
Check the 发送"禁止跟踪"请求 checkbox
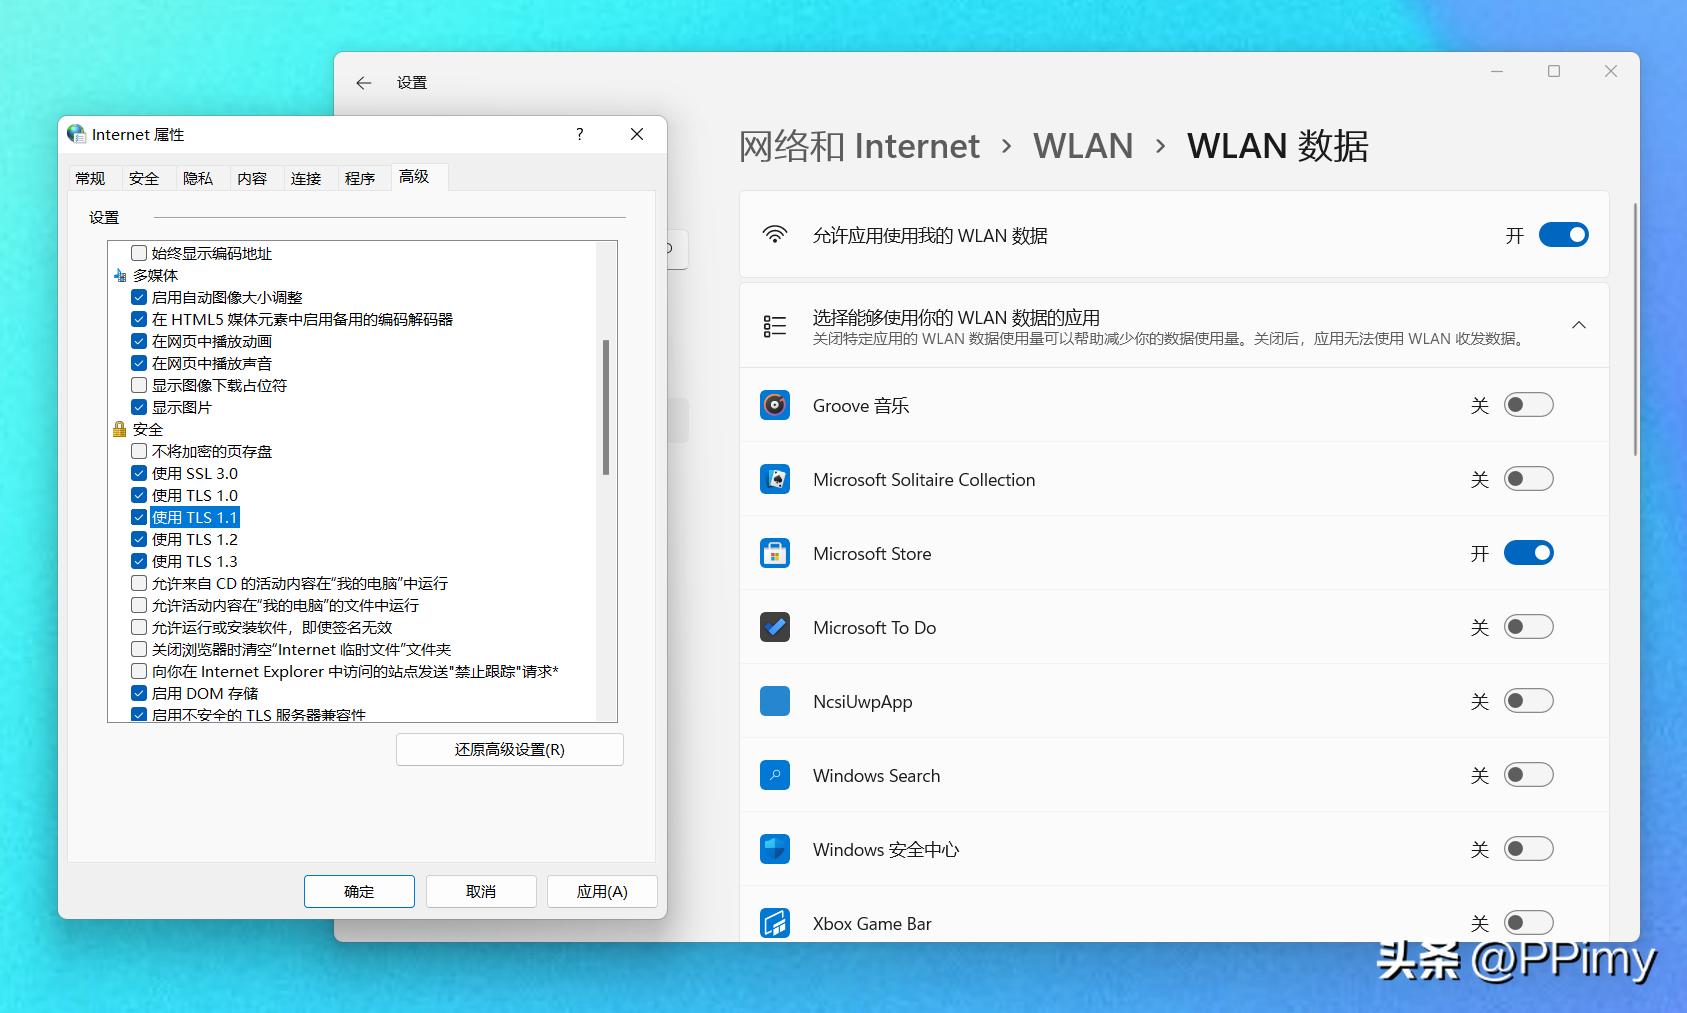click(x=139, y=671)
